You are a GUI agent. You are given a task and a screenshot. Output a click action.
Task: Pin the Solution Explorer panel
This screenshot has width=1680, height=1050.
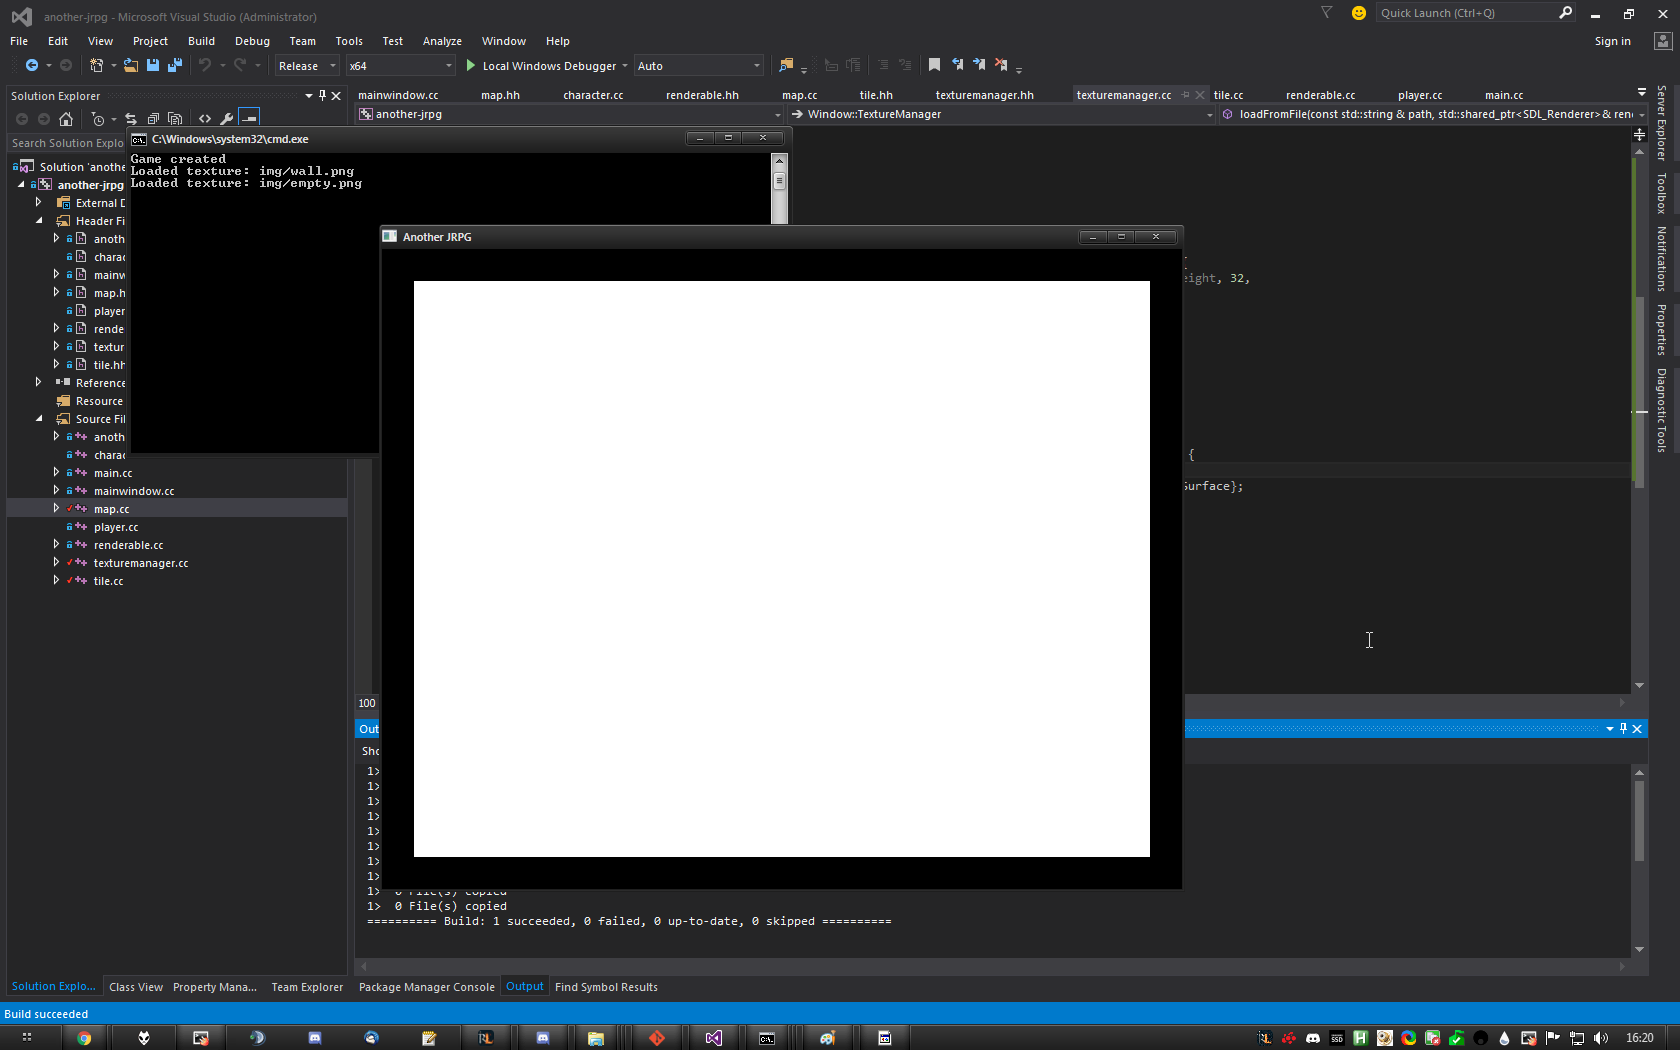coord(322,96)
